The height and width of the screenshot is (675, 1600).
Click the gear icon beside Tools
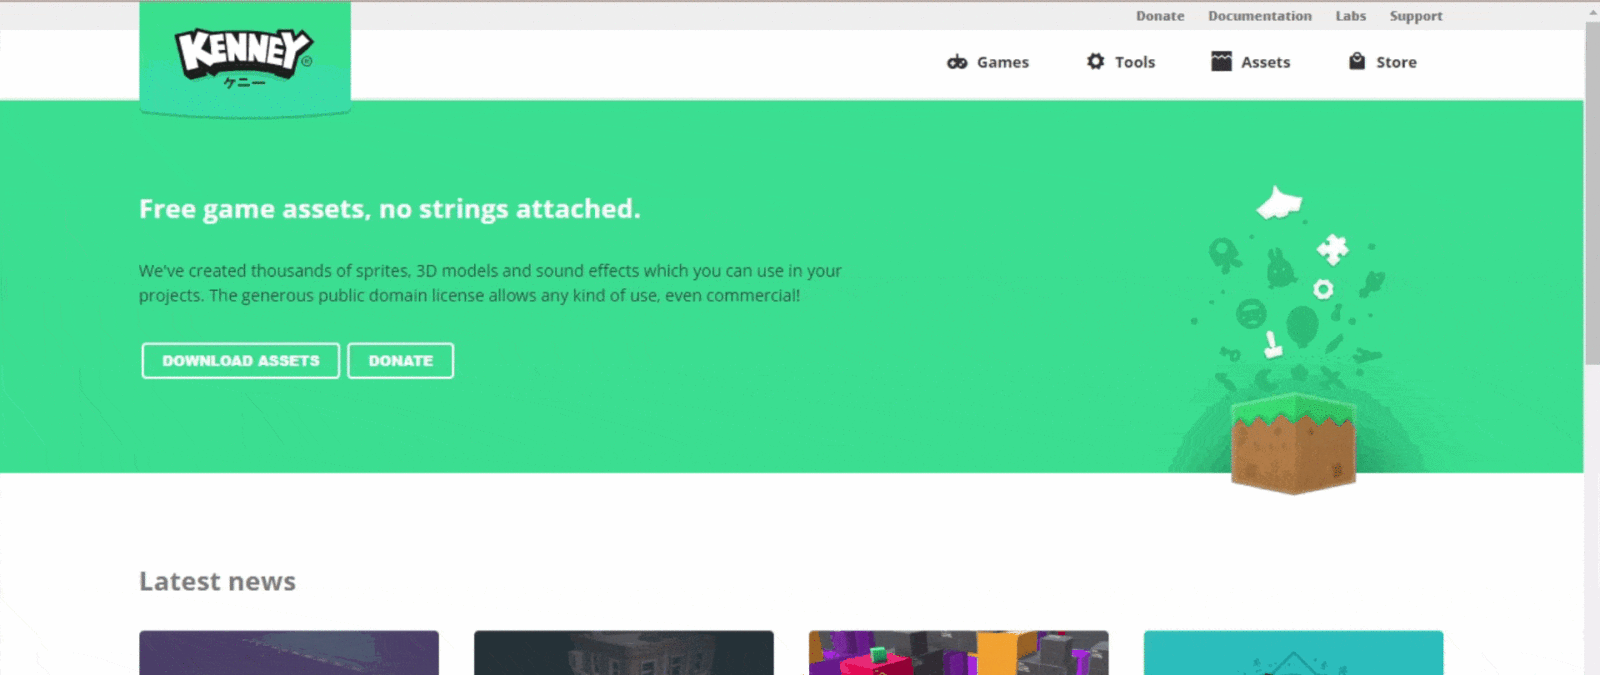[x=1096, y=61]
